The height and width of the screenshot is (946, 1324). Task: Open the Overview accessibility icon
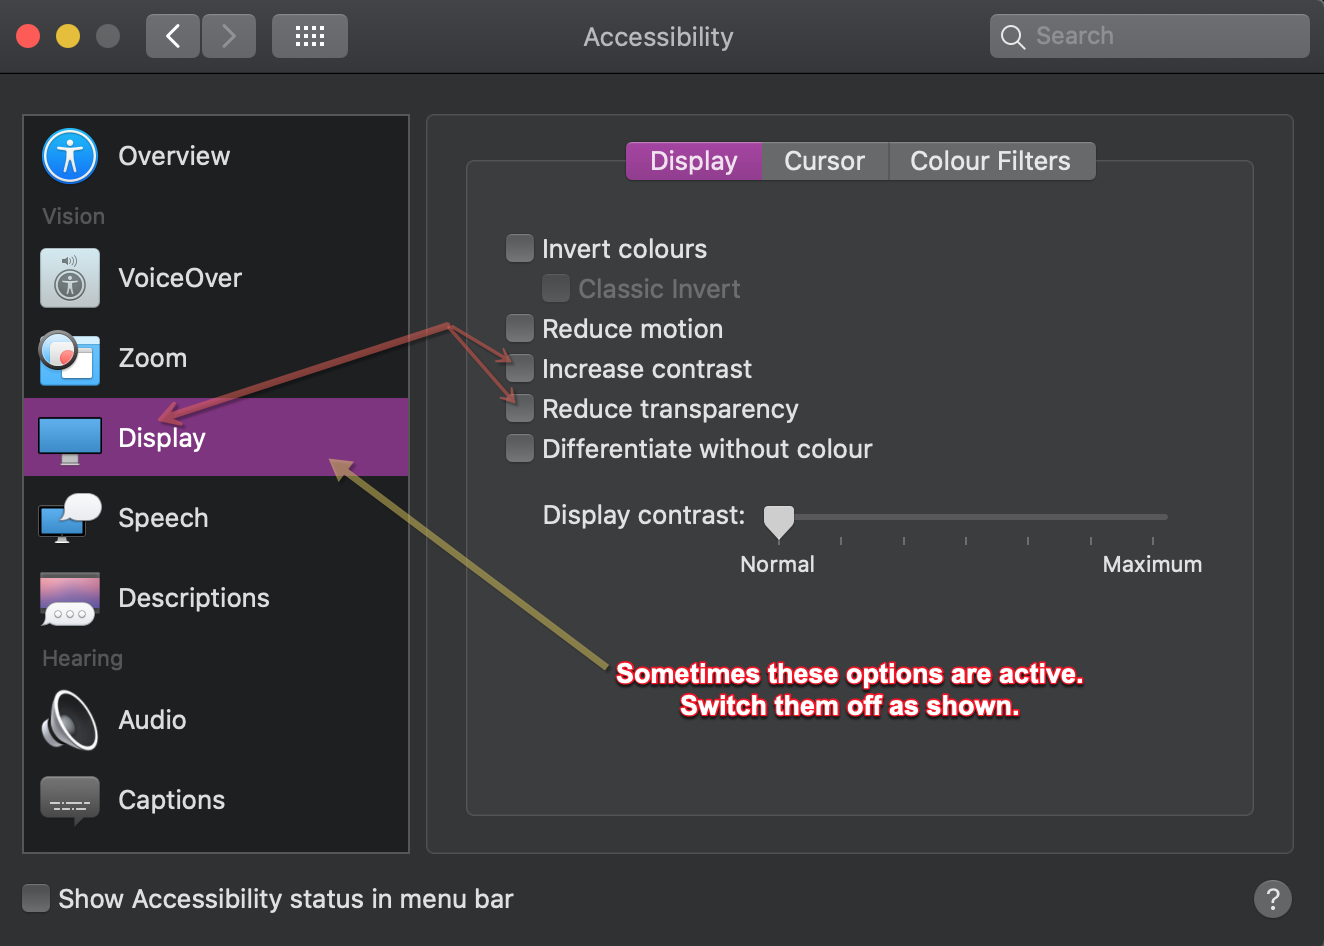70,156
